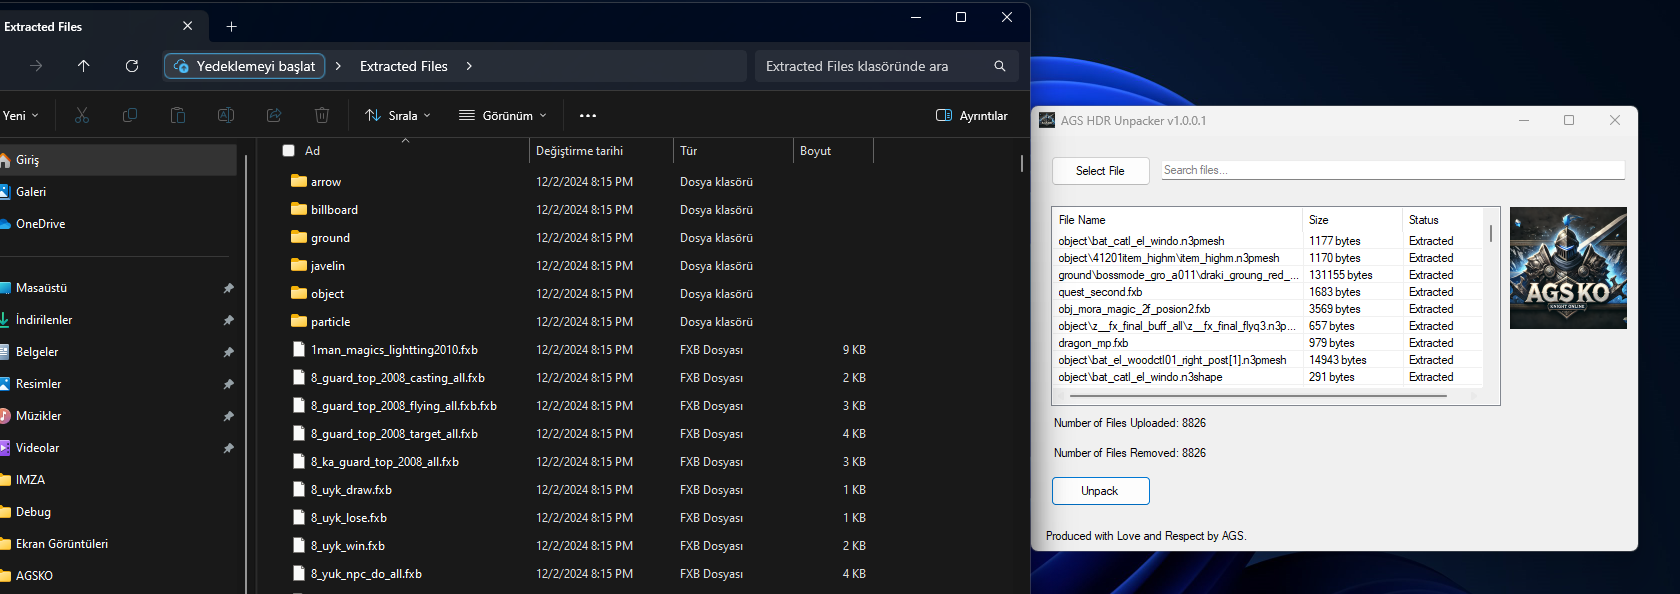Open the Görünüm view dropdown

pos(503,116)
